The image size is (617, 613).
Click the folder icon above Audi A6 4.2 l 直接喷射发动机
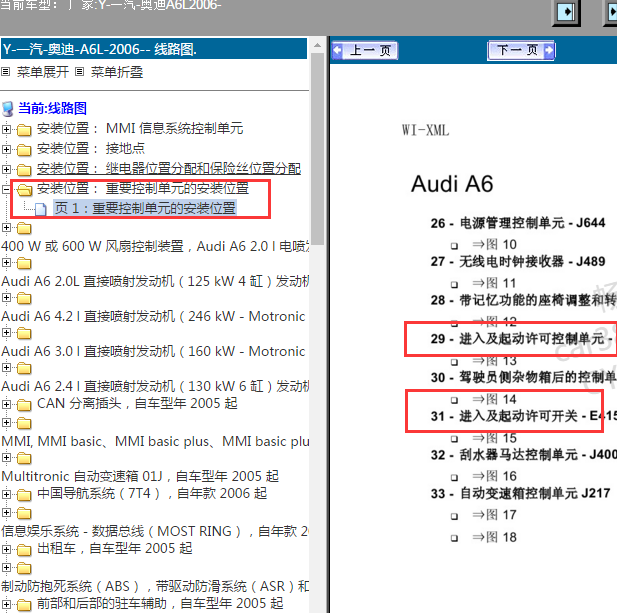[24, 298]
